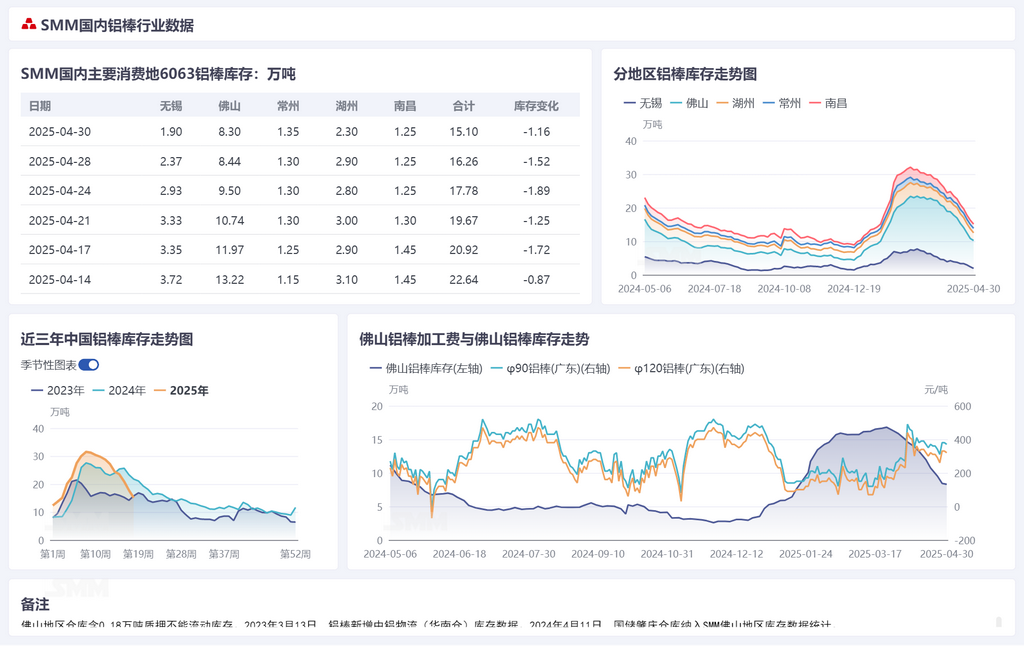Click the 无锡 table column header
The image size is (1024, 646).
[171, 106]
